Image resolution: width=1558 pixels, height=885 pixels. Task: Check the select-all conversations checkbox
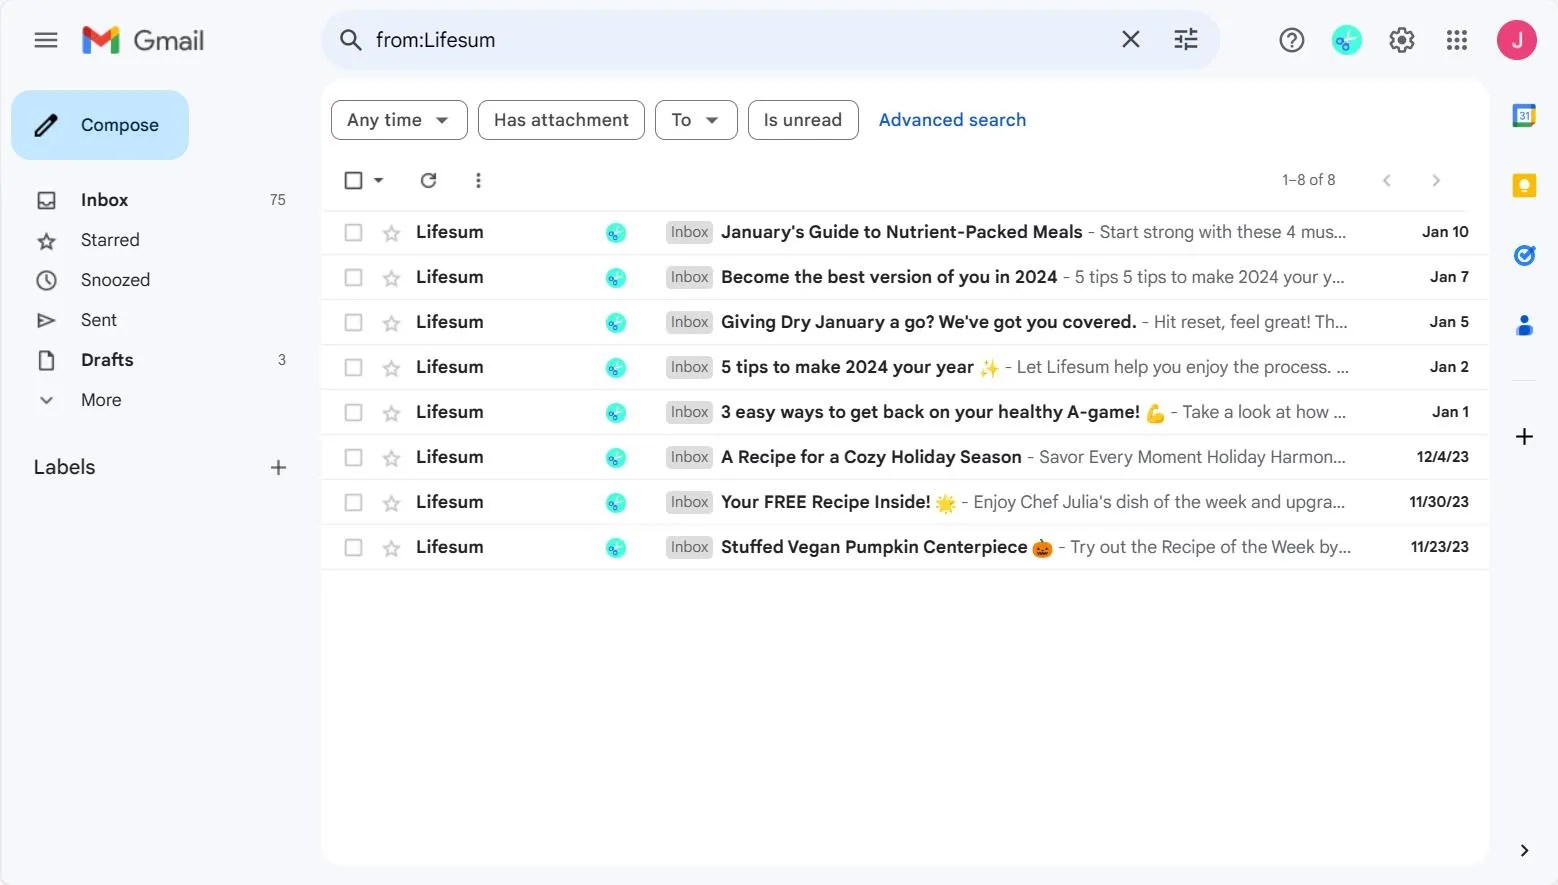(352, 180)
